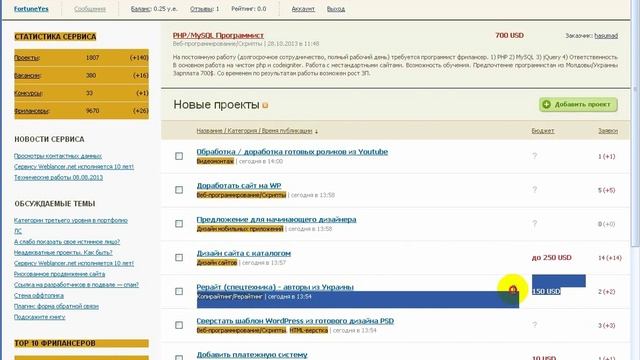Click the RSS icon beside Новые проекты
This screenshot has width=640, height=360.
[x=265, y=106]
